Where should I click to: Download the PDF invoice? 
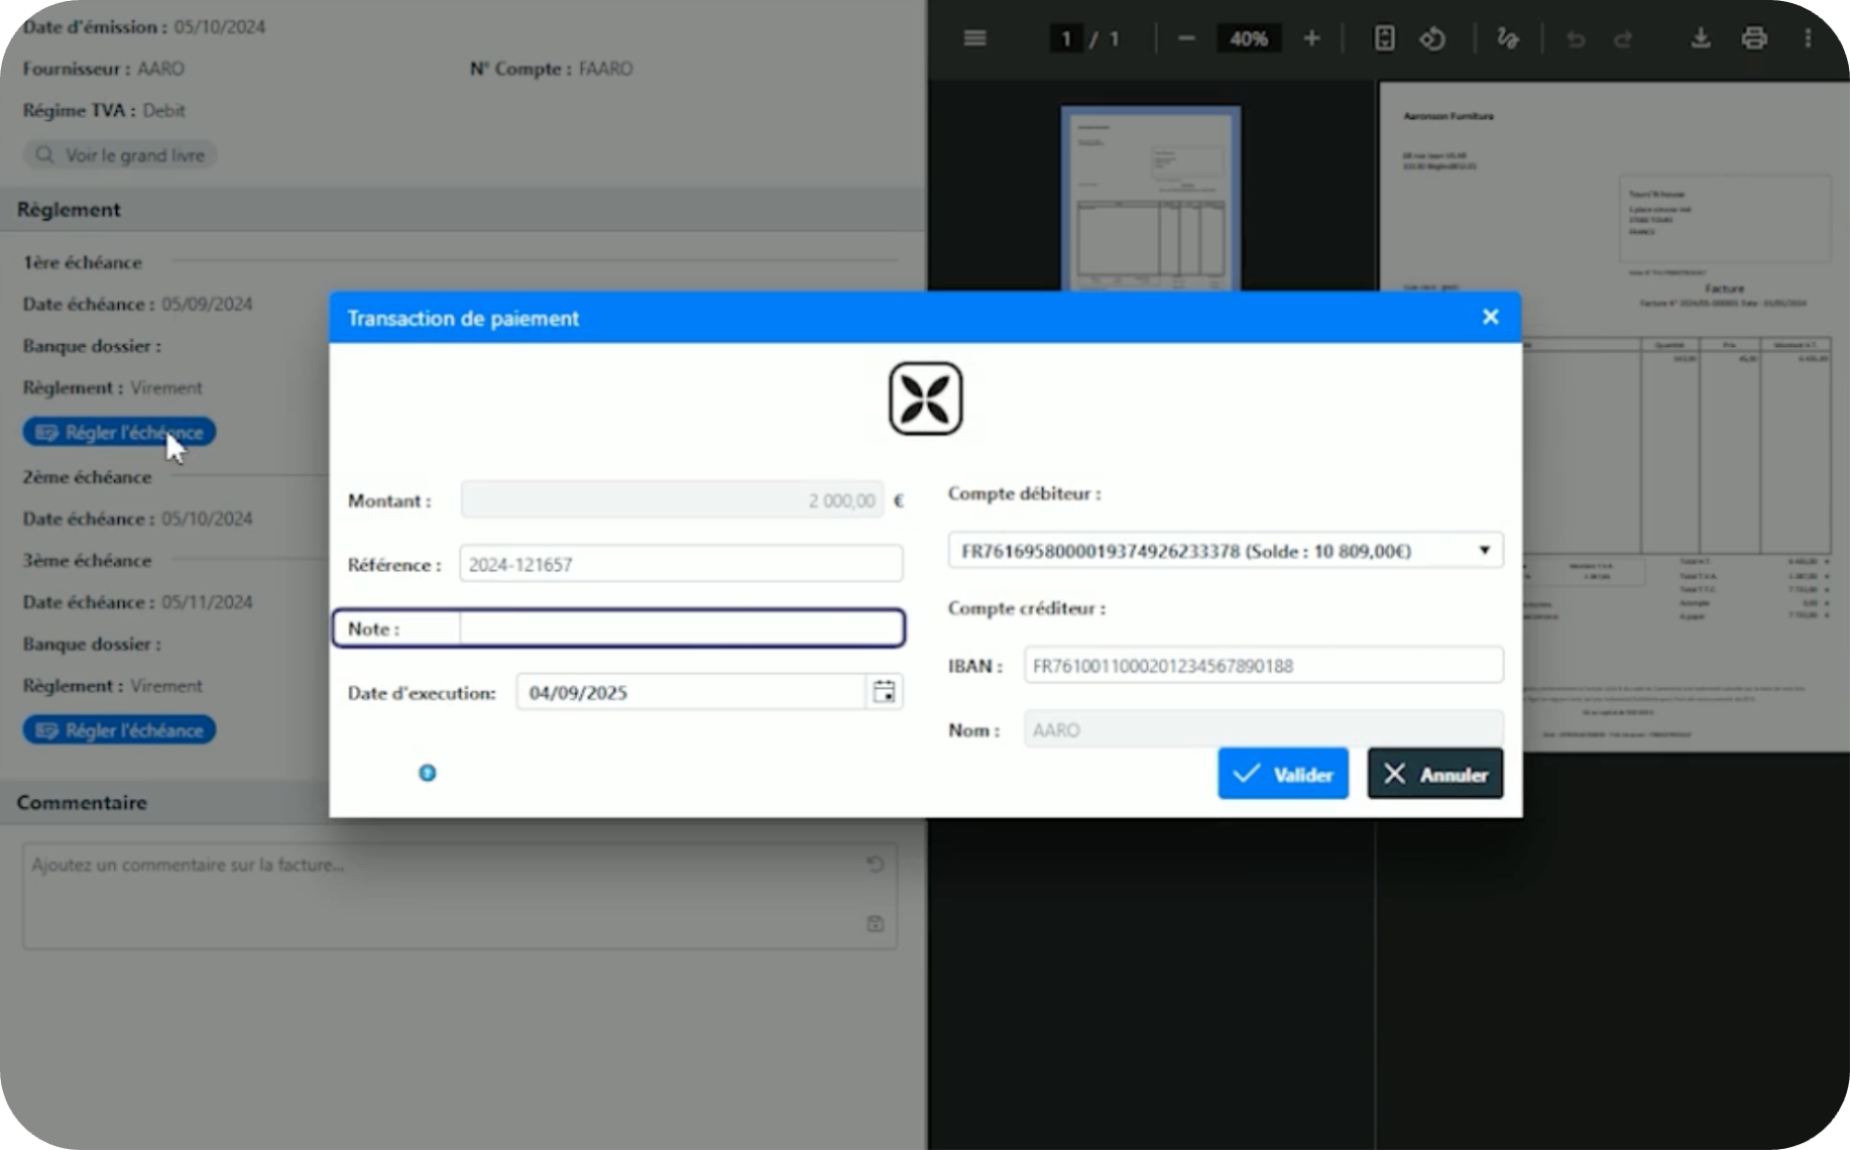(1700, 38)
